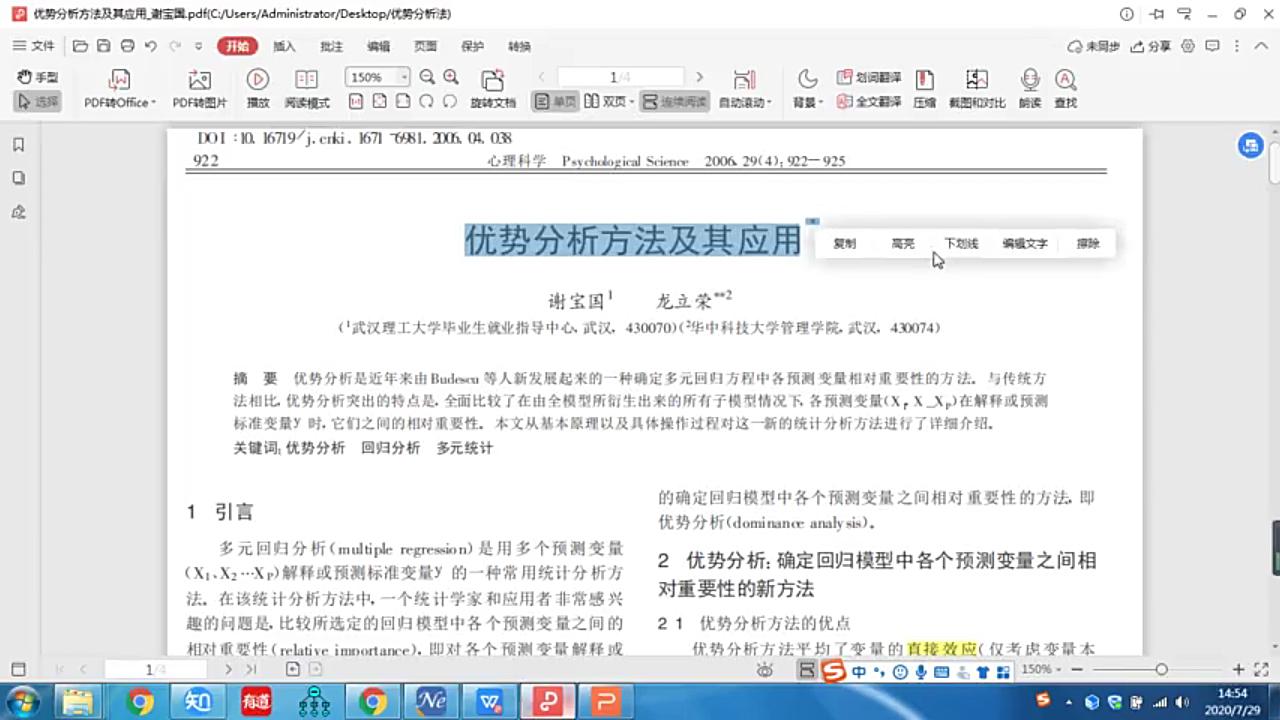Screen dimensions: 1280x720
Task: Open the zoom percentage dropdown showing 150%
Action: tap(403, 77)
